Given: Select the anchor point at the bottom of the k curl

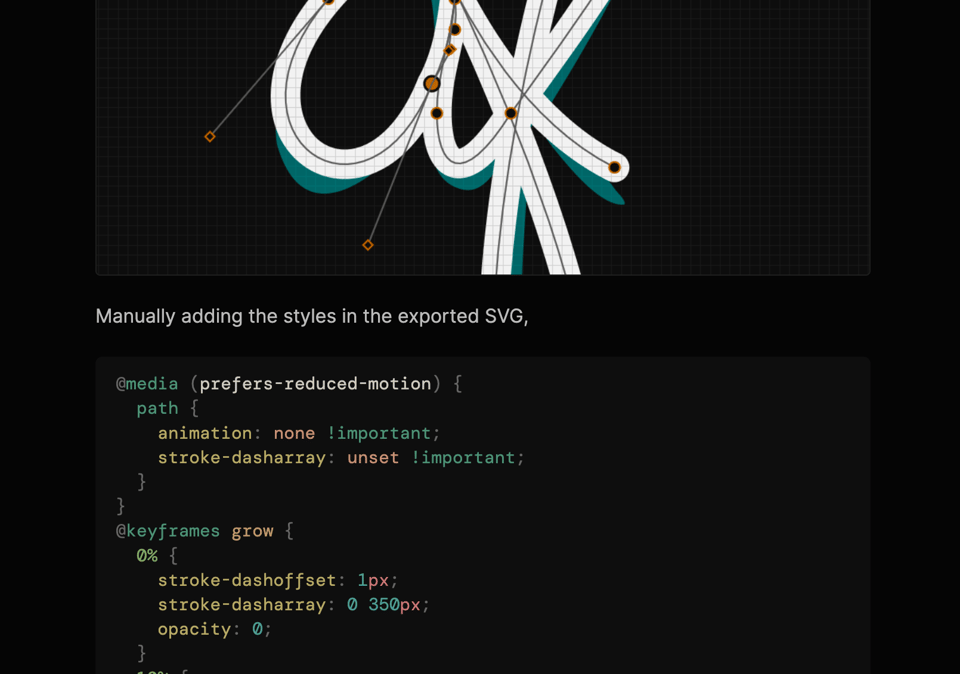Looking at the screenshot, I should click(613, 165).
